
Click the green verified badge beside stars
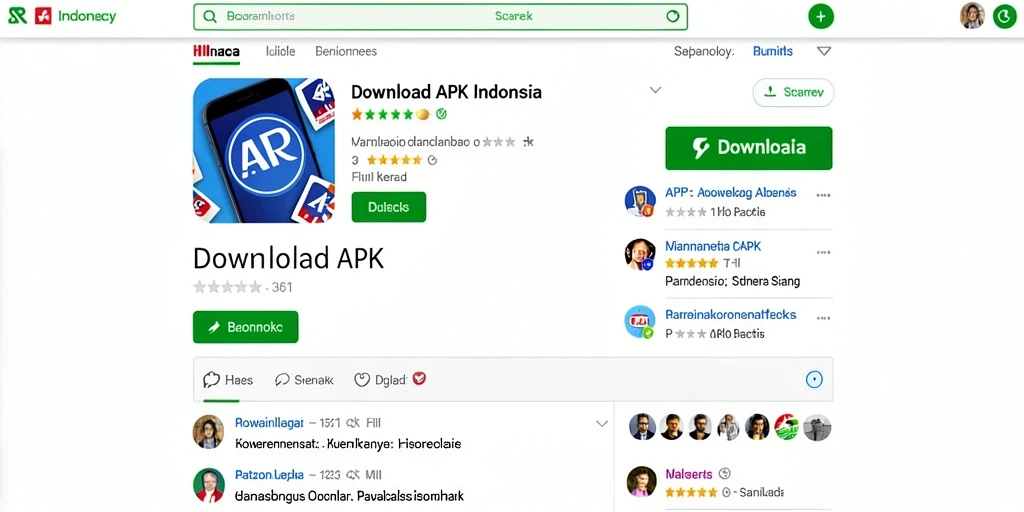click(x=441, y=114)
